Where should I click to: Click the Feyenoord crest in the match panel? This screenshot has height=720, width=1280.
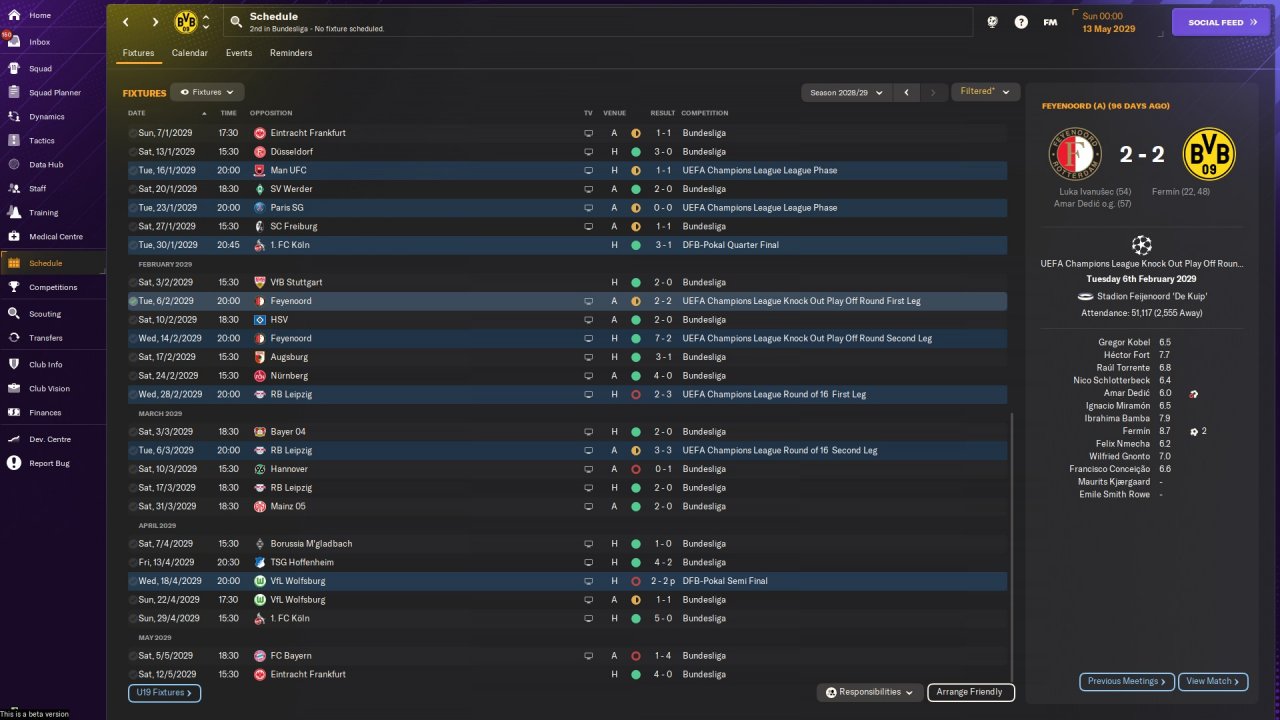coord(1075,154)
